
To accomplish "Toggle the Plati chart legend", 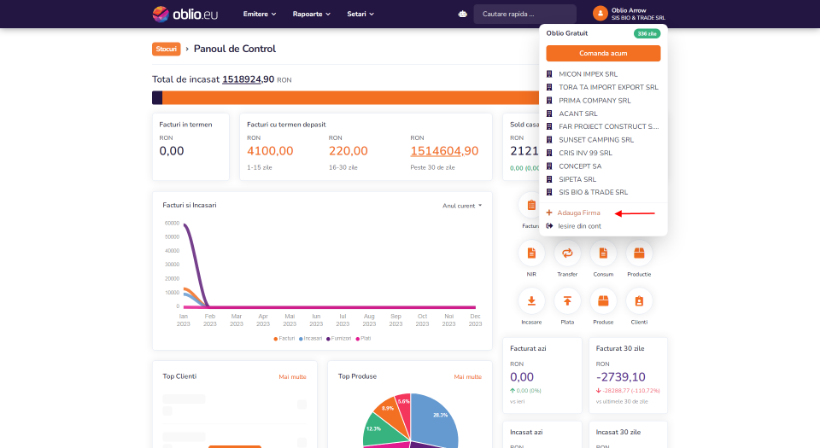I will pos(363,339).
